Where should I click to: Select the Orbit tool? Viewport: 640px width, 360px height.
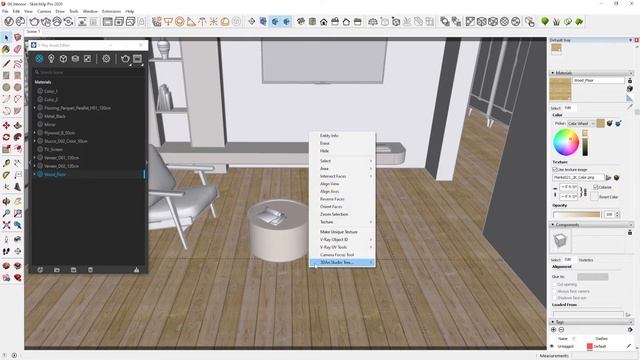click(x=6, y=201)
